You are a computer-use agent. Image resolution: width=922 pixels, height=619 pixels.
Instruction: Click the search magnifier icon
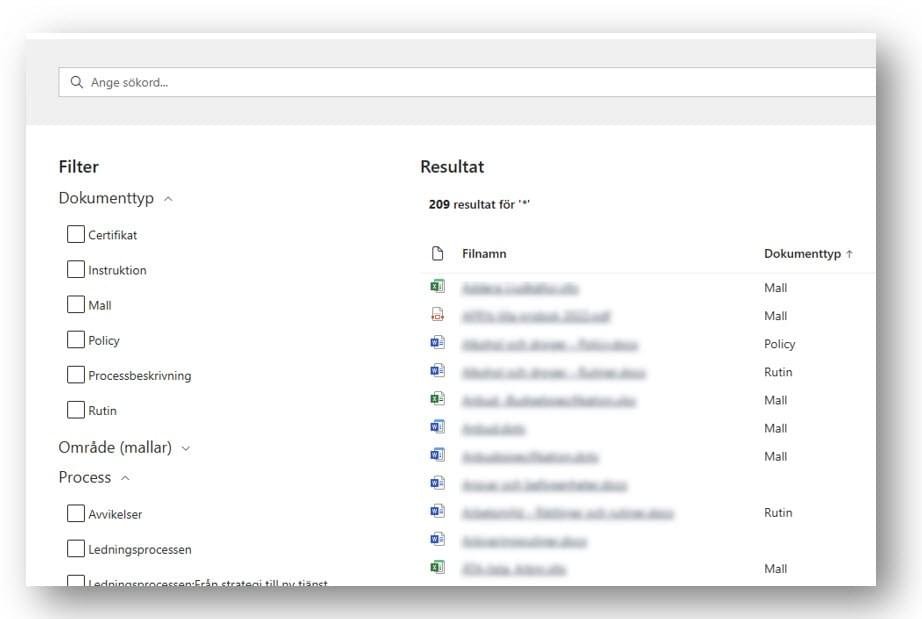click(x=77, y=82)
